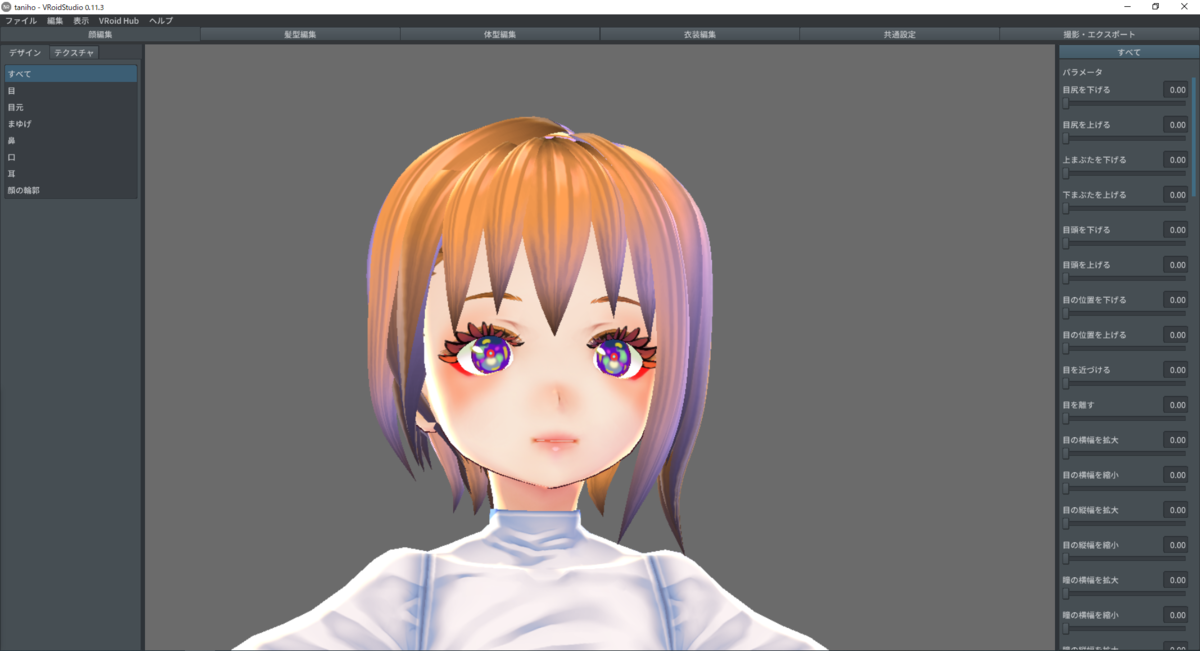Image resolution: width=1200 pixels, height=651 pixels.
Task: Open the 撮影・エクスポート tab
Action: [1100, 34]
